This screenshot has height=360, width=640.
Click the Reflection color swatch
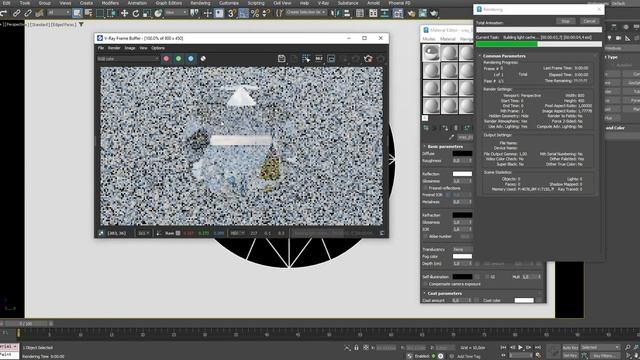(x=462, y=174)
